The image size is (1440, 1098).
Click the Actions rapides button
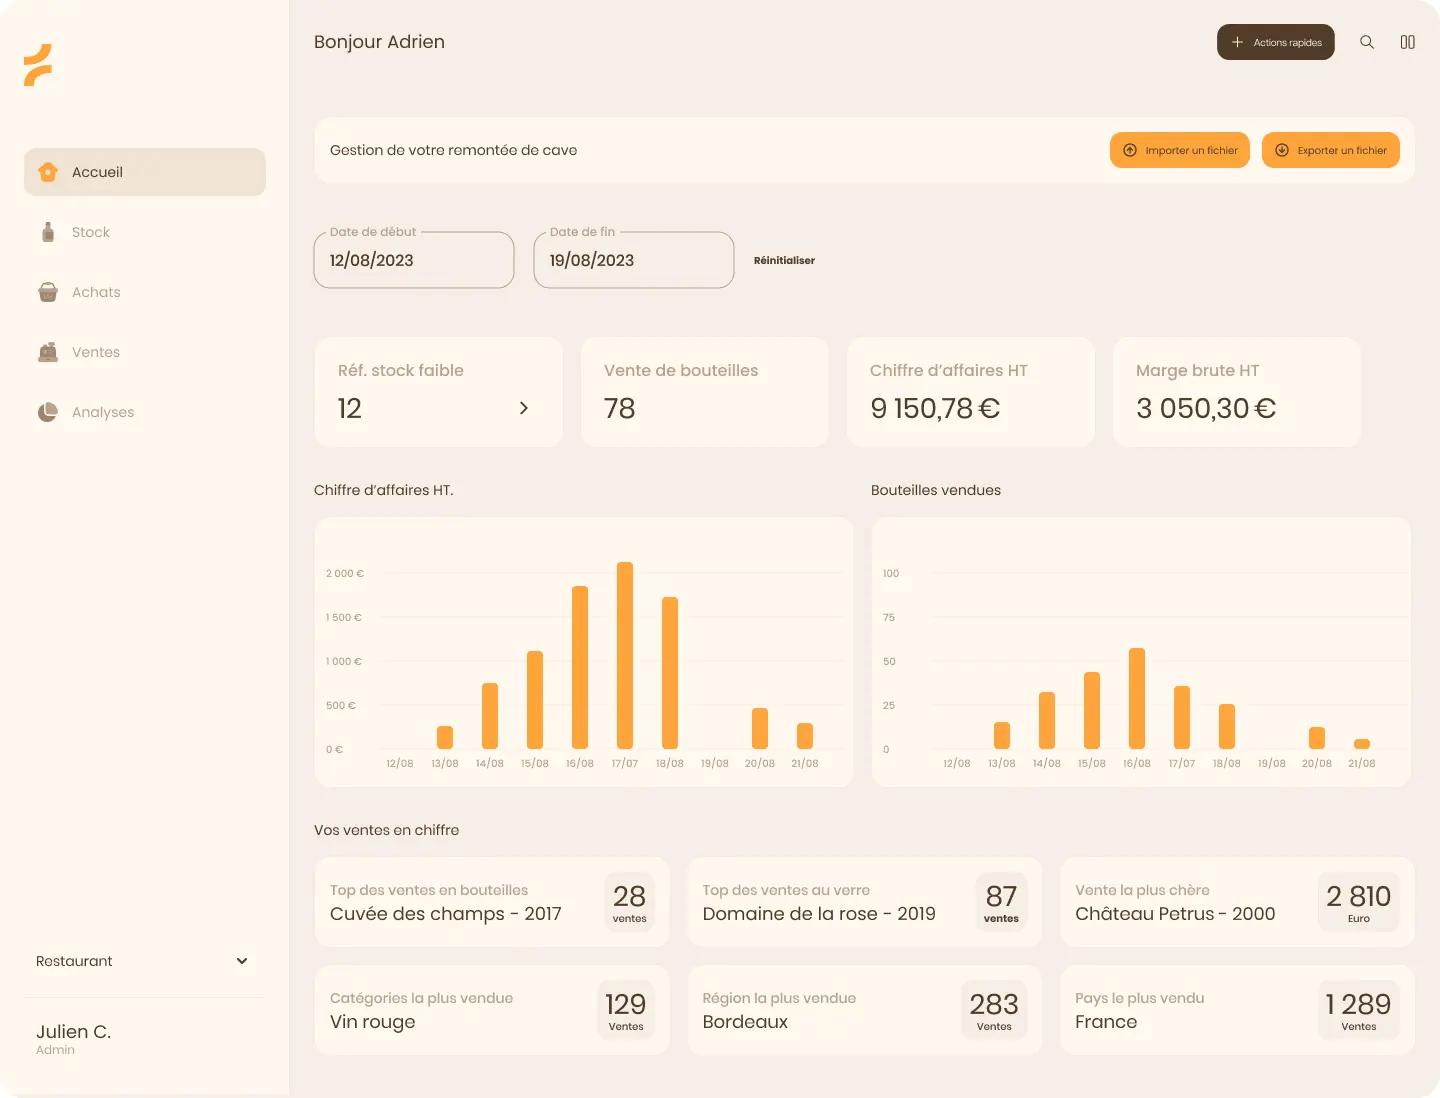coord(1276,42)
